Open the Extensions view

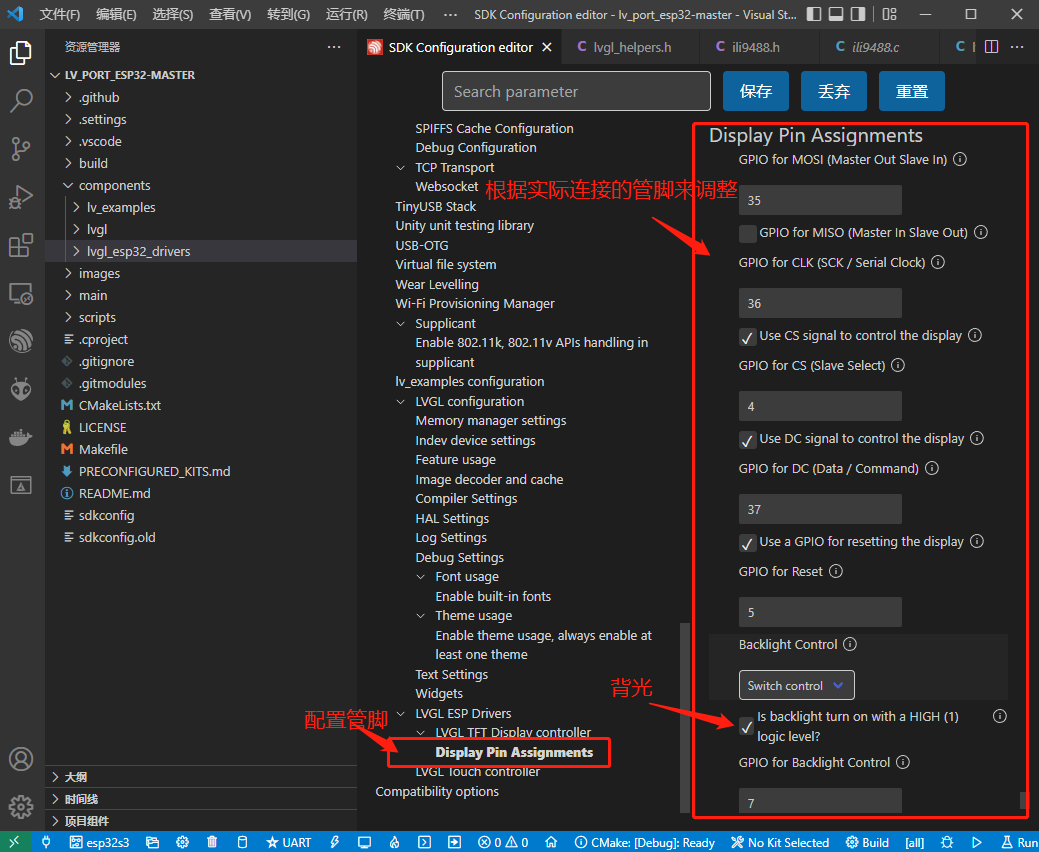point(21,244)
